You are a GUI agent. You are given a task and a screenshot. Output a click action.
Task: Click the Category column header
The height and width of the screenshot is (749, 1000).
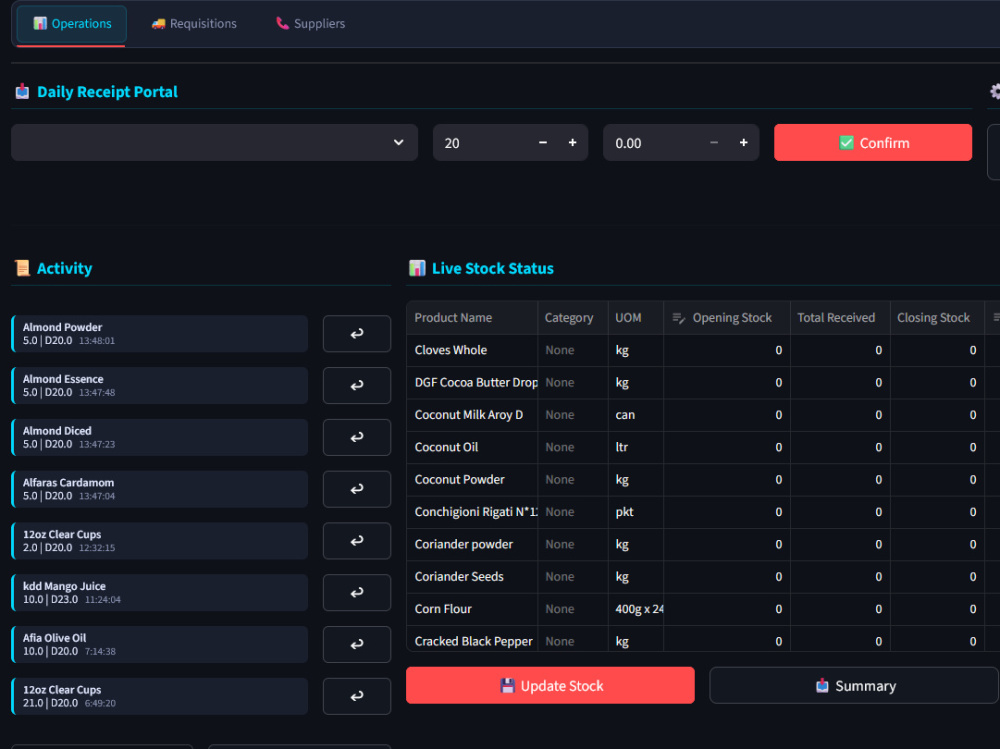[x=573, y=317]
